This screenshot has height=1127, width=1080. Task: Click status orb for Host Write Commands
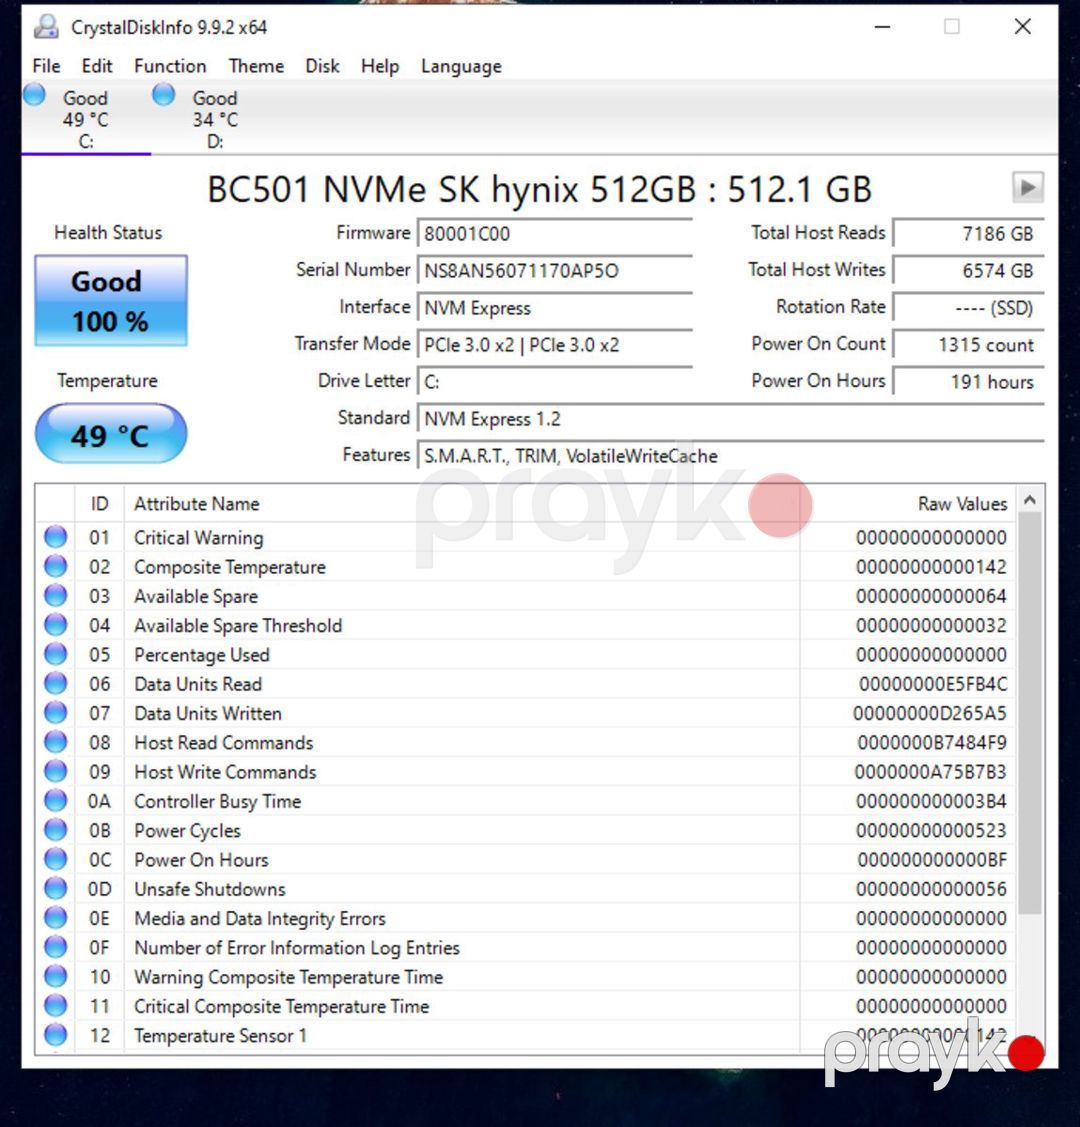(x=55, y=771)
